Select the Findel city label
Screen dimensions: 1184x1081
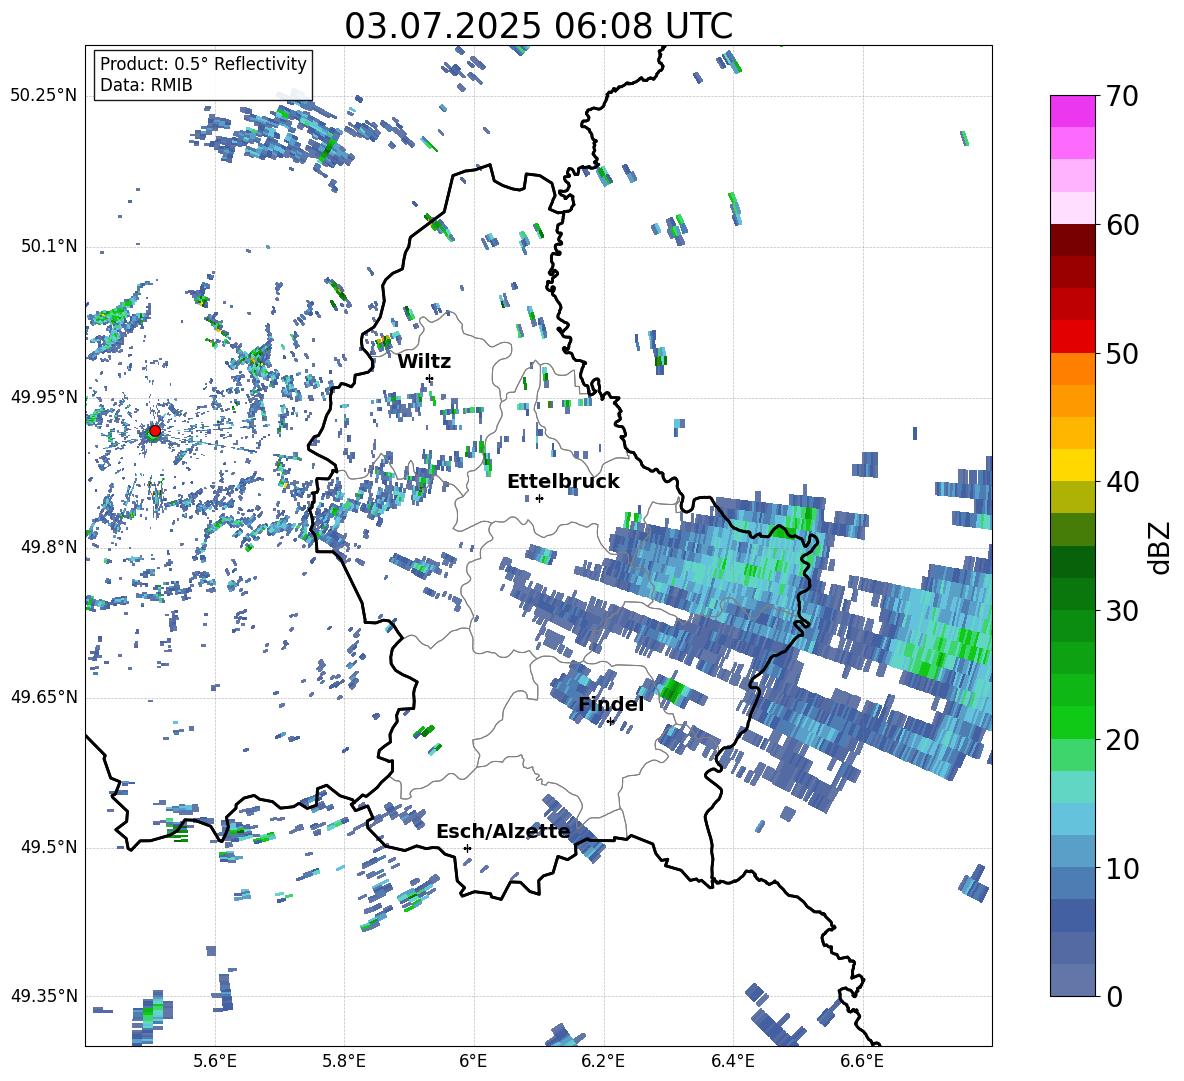pyautogui.click(x=611, y=704)
